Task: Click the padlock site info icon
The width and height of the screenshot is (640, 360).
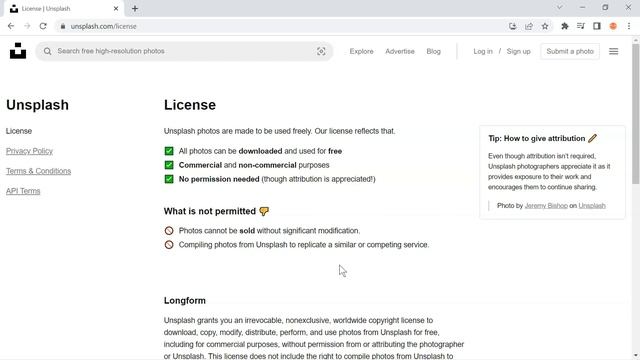Action: [x=62, y=26]
